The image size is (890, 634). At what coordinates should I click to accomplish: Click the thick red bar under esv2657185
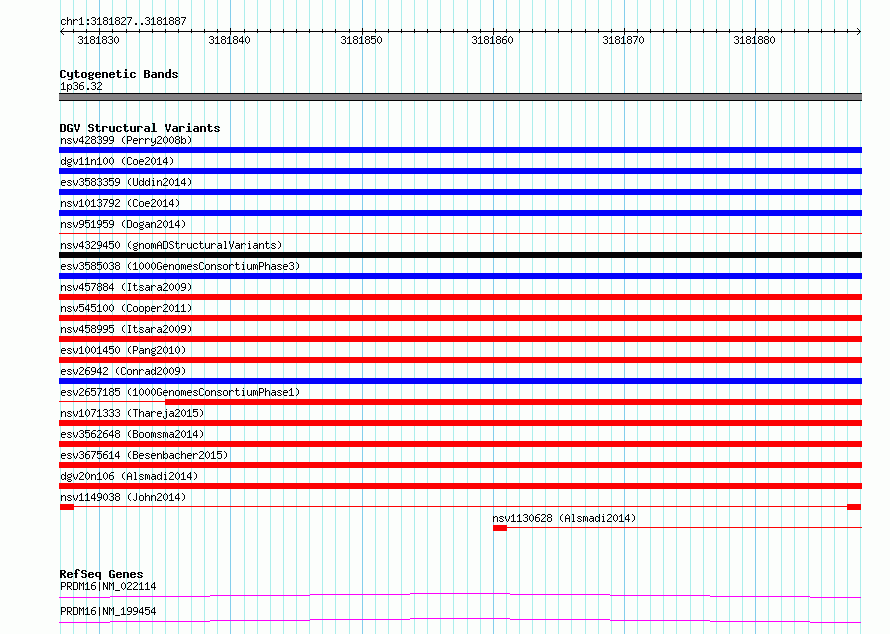[514, 402]
